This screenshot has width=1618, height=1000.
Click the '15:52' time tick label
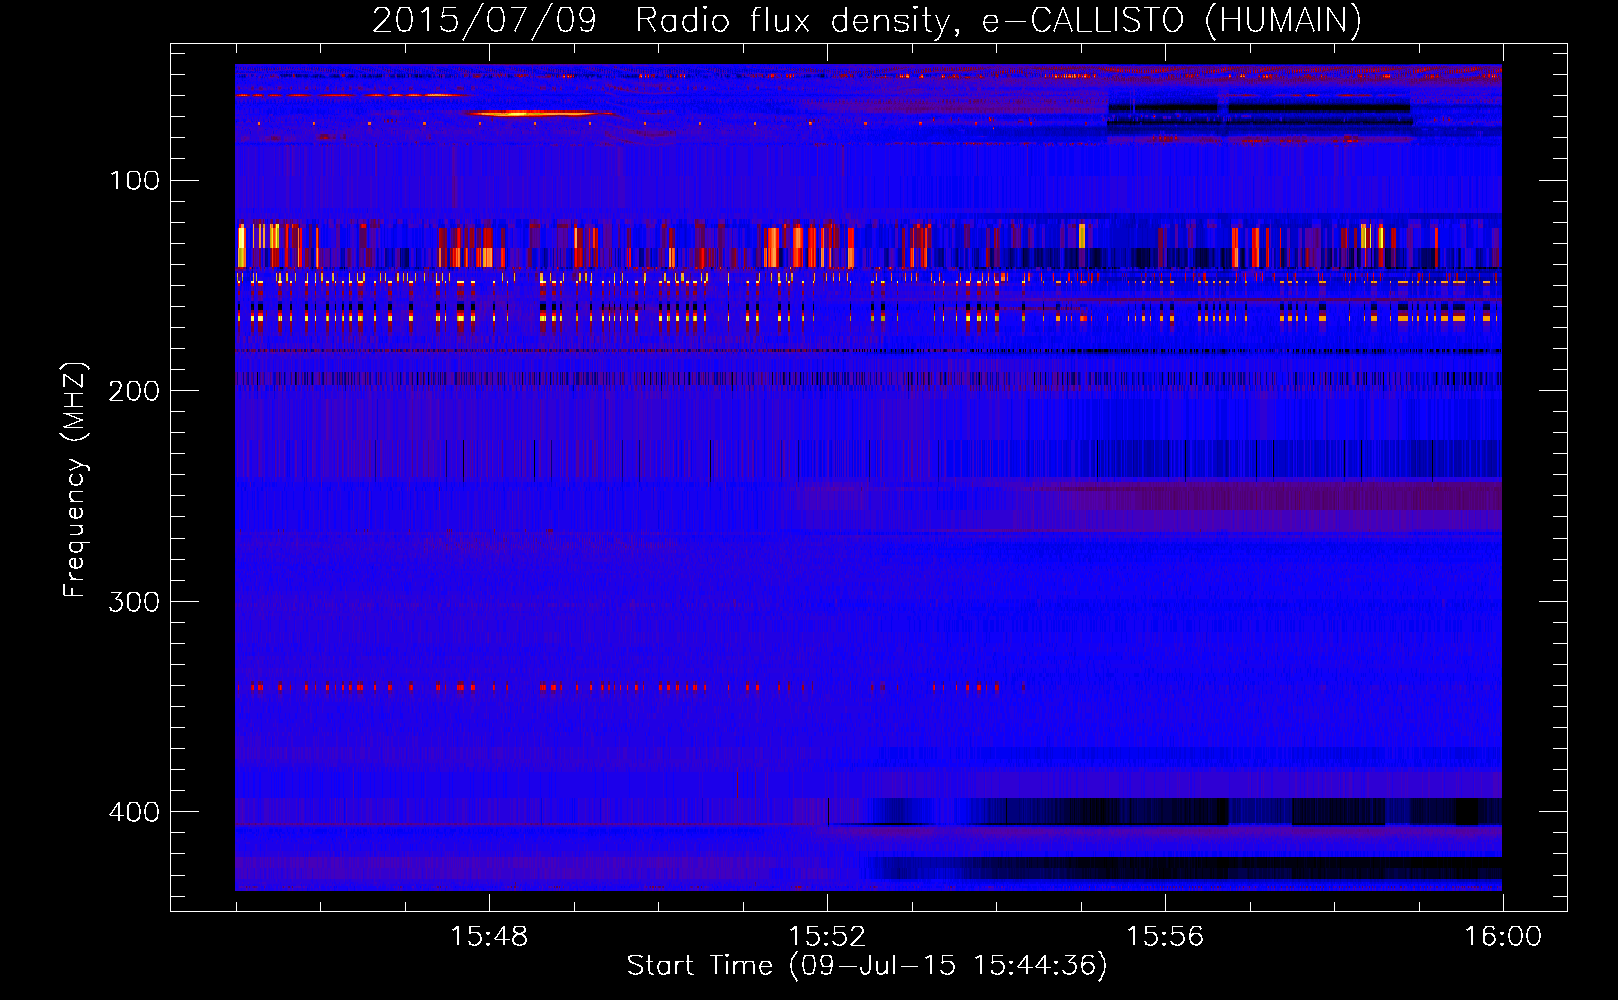click(x=827, y=937)
